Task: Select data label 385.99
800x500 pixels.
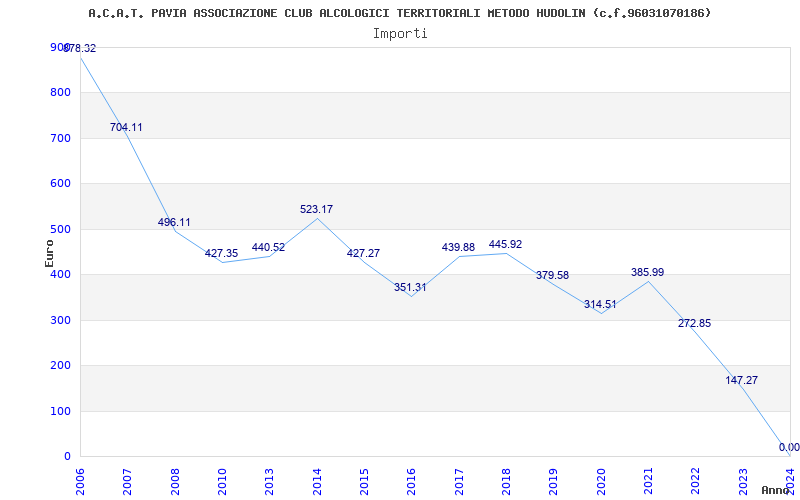Action: click(x=647, y=272)
